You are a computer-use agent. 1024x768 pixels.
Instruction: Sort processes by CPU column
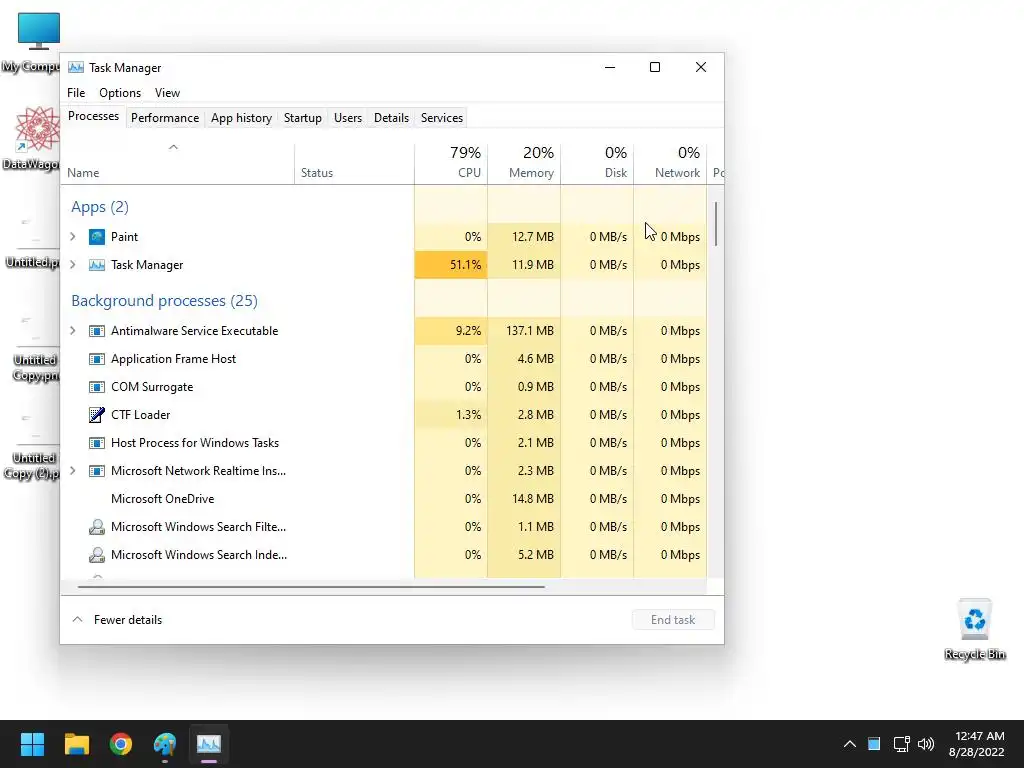click(451, 163)
